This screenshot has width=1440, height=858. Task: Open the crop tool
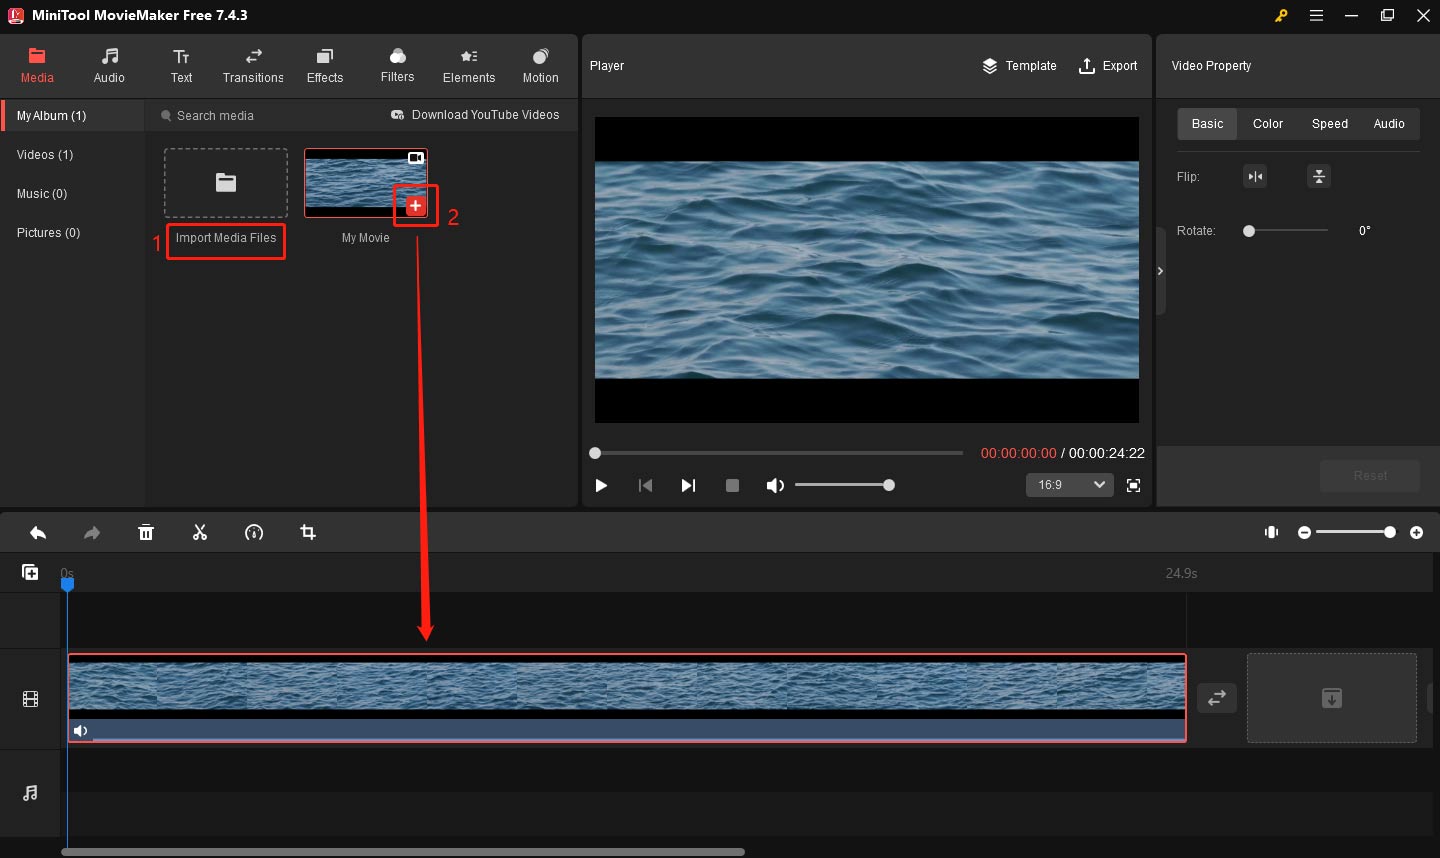(x=308, y=533)
